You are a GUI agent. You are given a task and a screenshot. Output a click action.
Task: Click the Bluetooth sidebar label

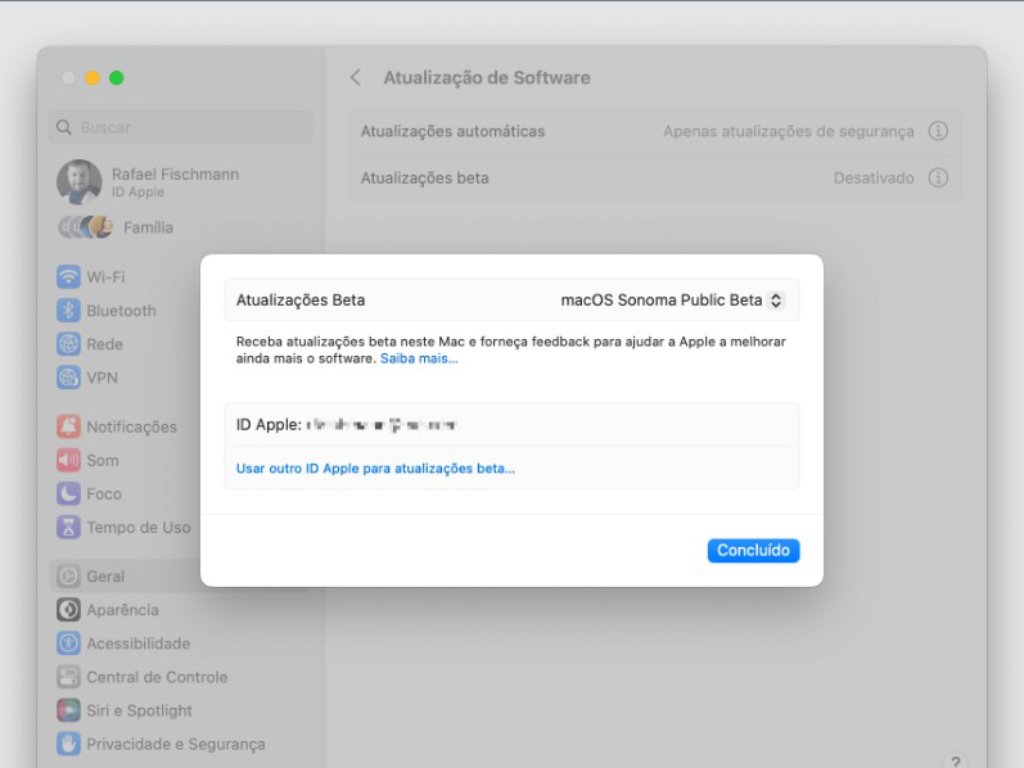[x=121, y=310]
